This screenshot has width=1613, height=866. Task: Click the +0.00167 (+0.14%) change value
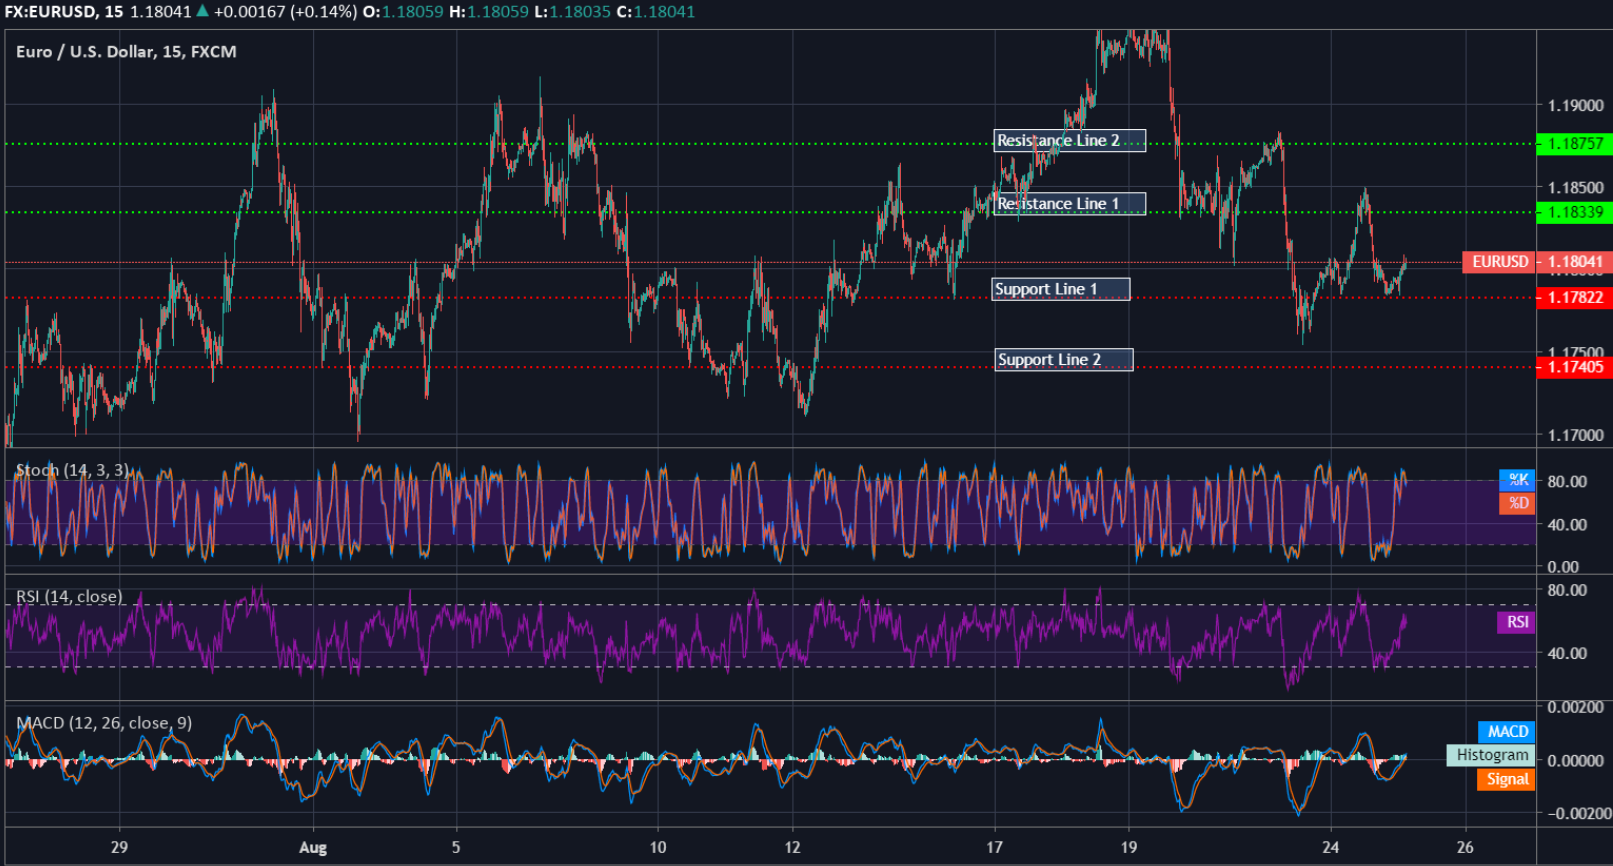click(x=285, y=12)
